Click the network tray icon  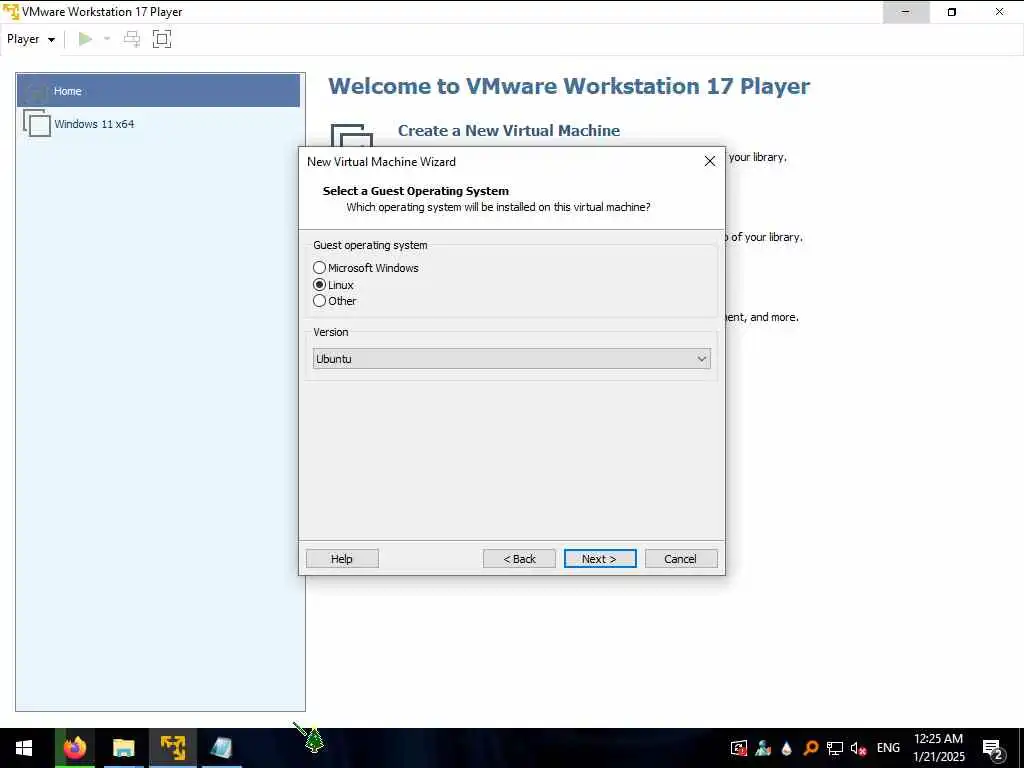coord(835,748)
